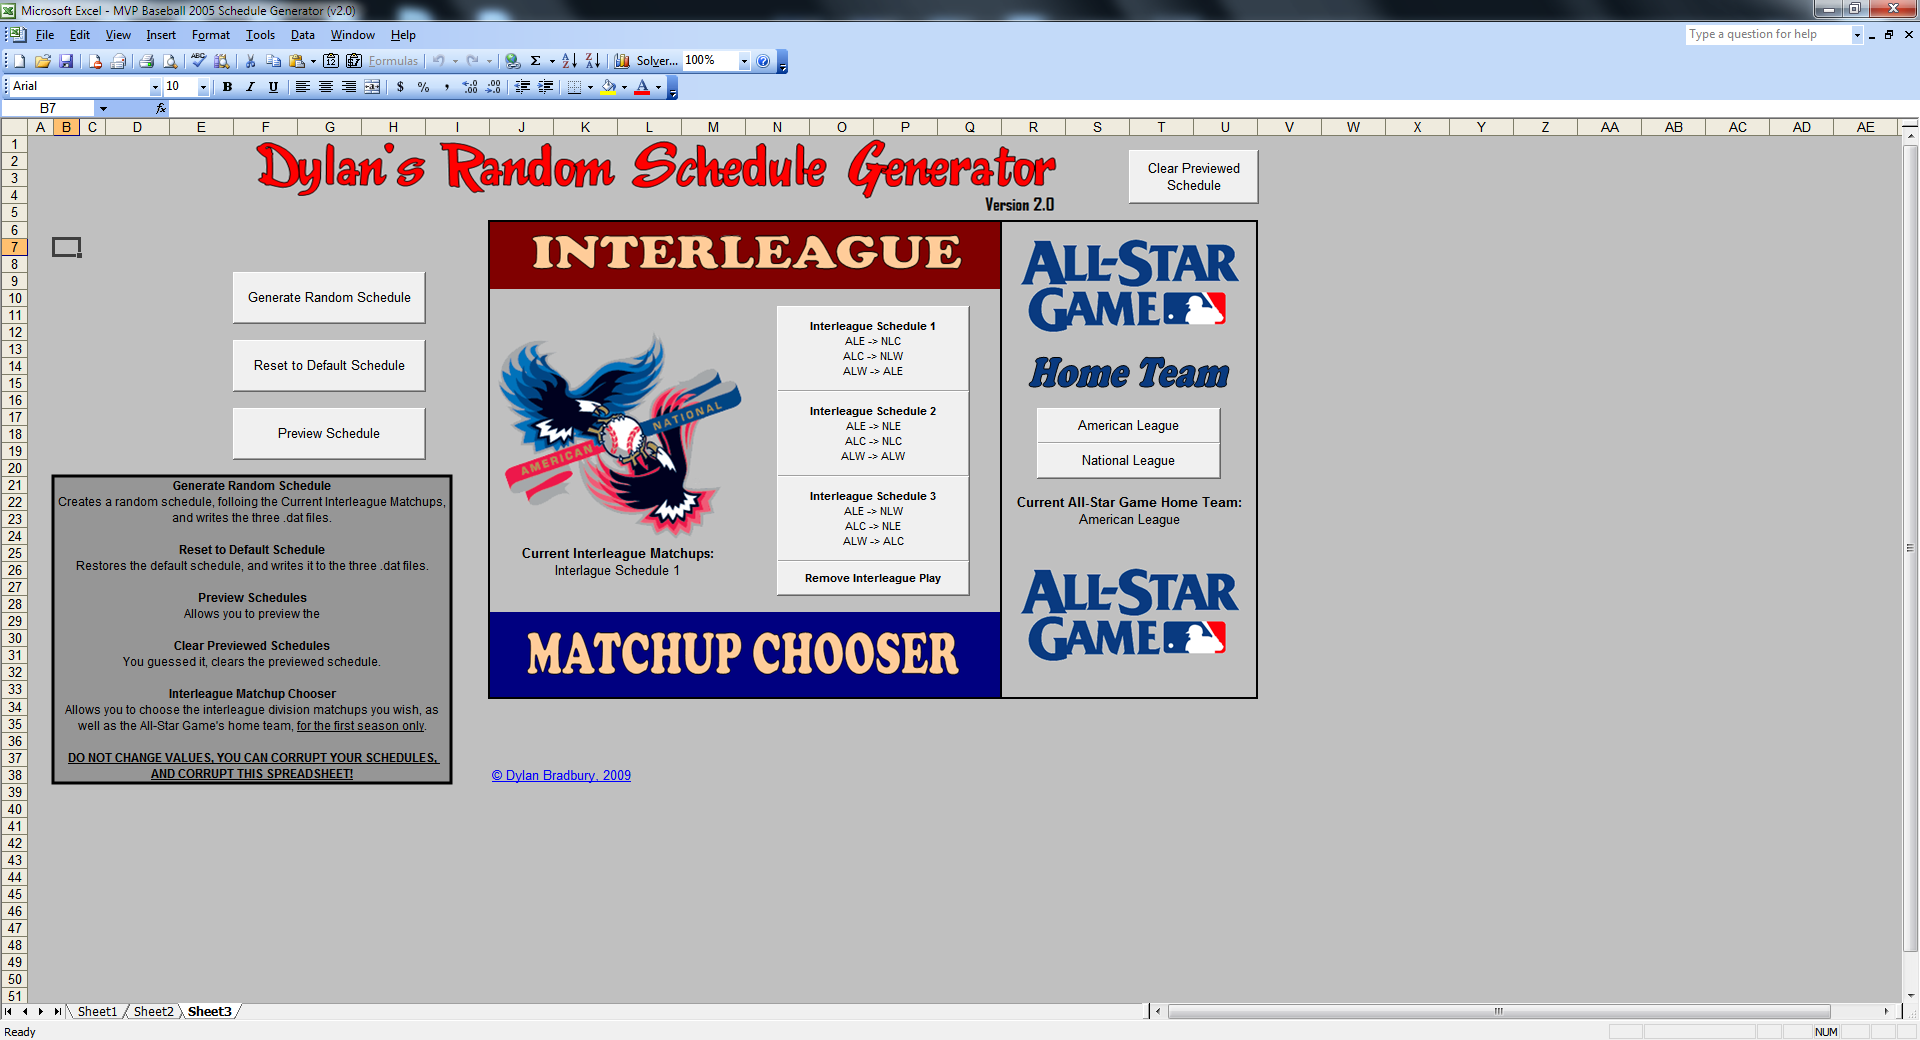Decrease decimal places
Viewport: 1920px width, 1040px height.
(x=493, y=87)
